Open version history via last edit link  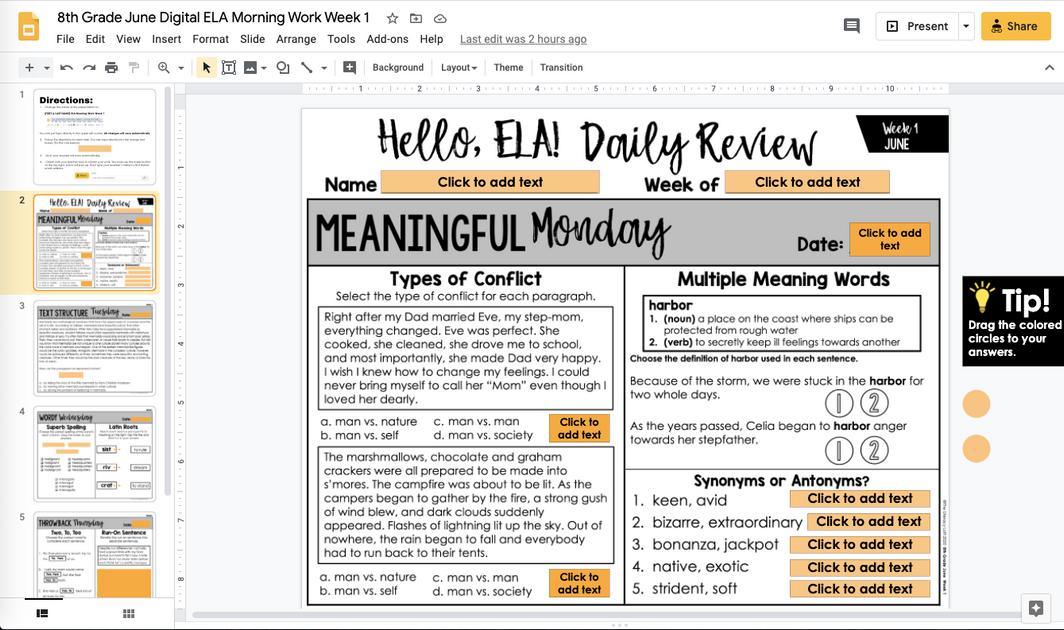coord(523,39)
